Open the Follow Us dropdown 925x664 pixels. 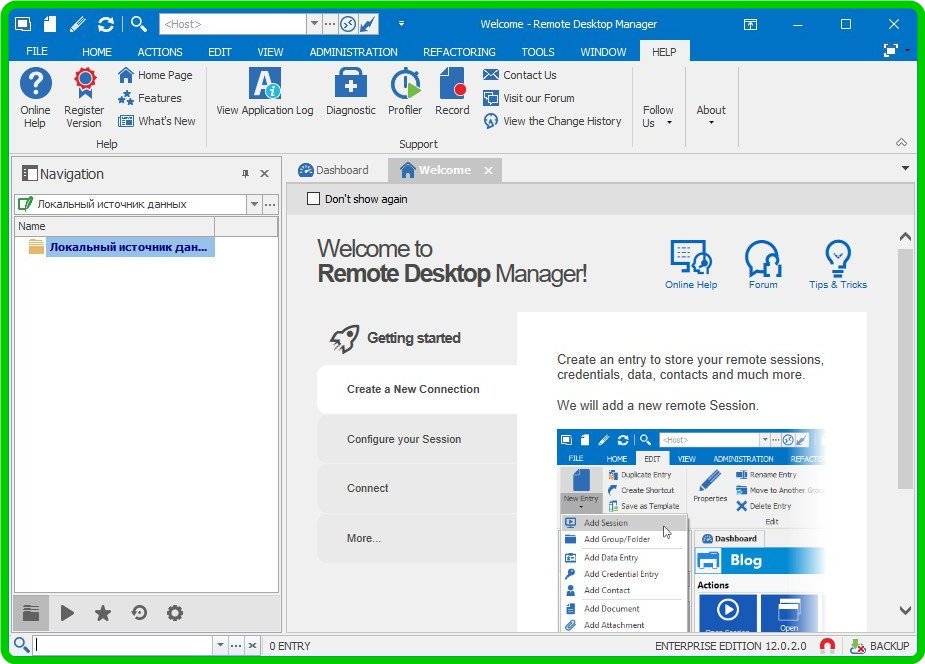pos(657,116)
